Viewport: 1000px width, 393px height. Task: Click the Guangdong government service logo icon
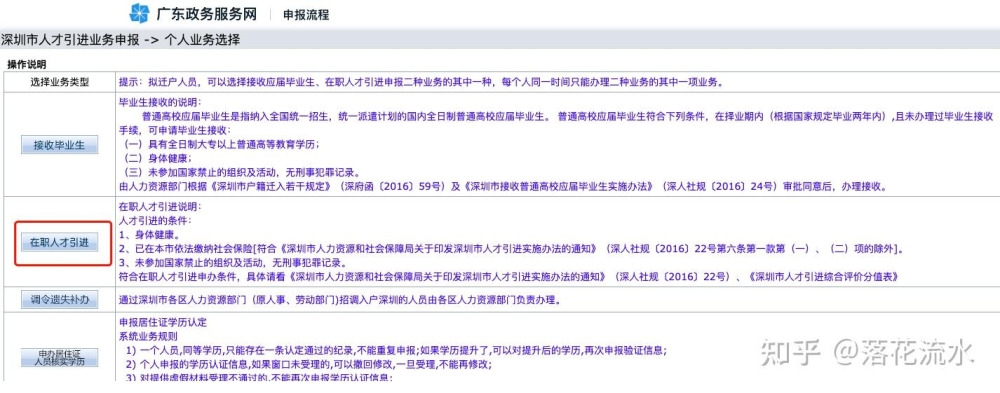(139, 13)
